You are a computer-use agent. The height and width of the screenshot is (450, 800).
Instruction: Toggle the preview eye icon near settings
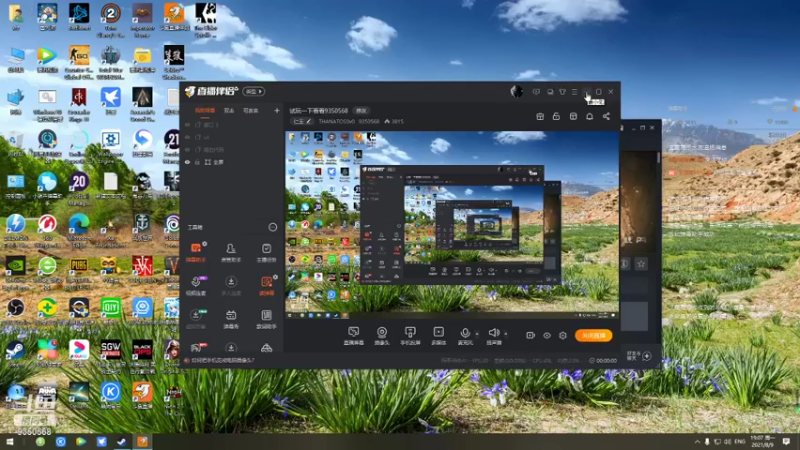[x=546, y=335]
